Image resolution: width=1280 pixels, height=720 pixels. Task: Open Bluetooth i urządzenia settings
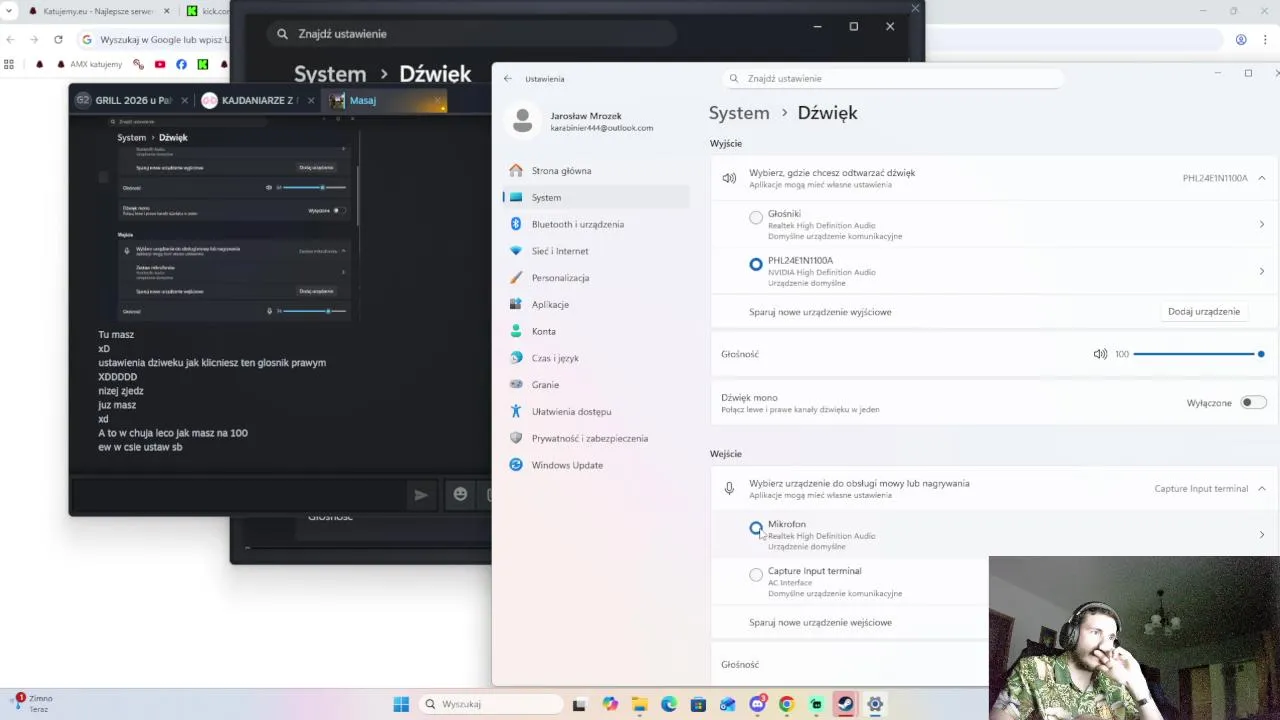597,224
